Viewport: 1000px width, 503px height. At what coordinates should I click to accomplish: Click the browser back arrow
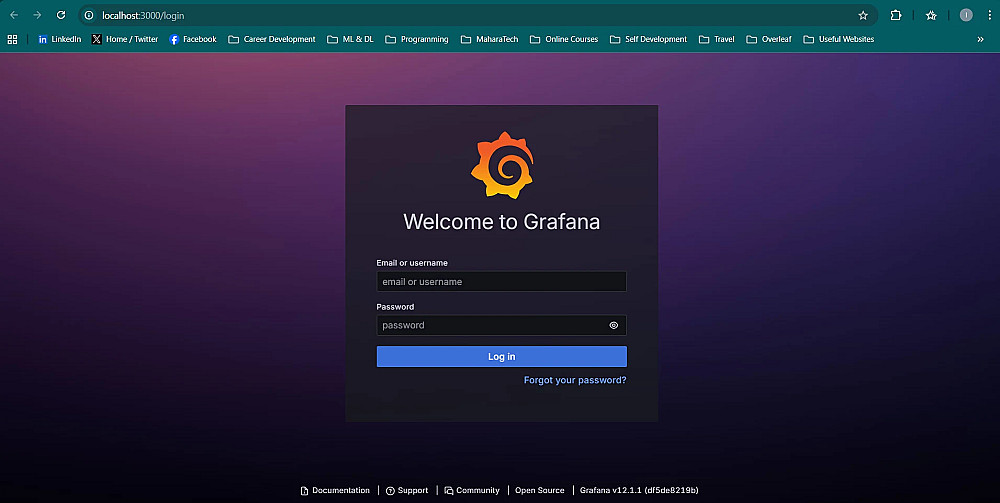coord(14,15)
